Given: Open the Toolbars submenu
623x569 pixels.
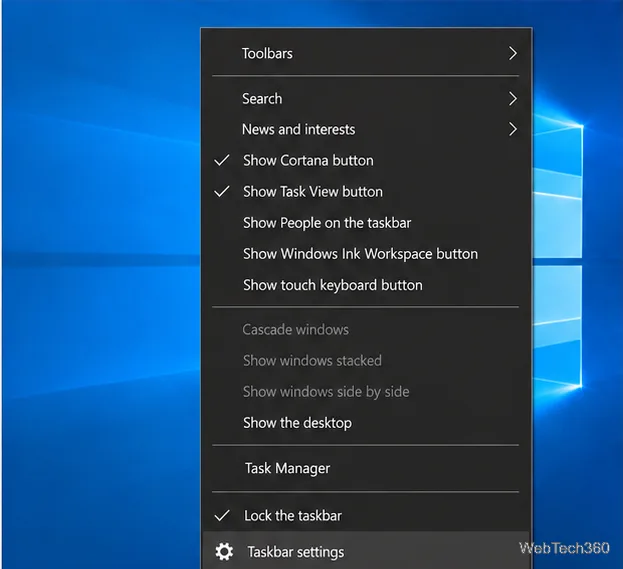Looking at the screenshot, I should pos(366,53).
